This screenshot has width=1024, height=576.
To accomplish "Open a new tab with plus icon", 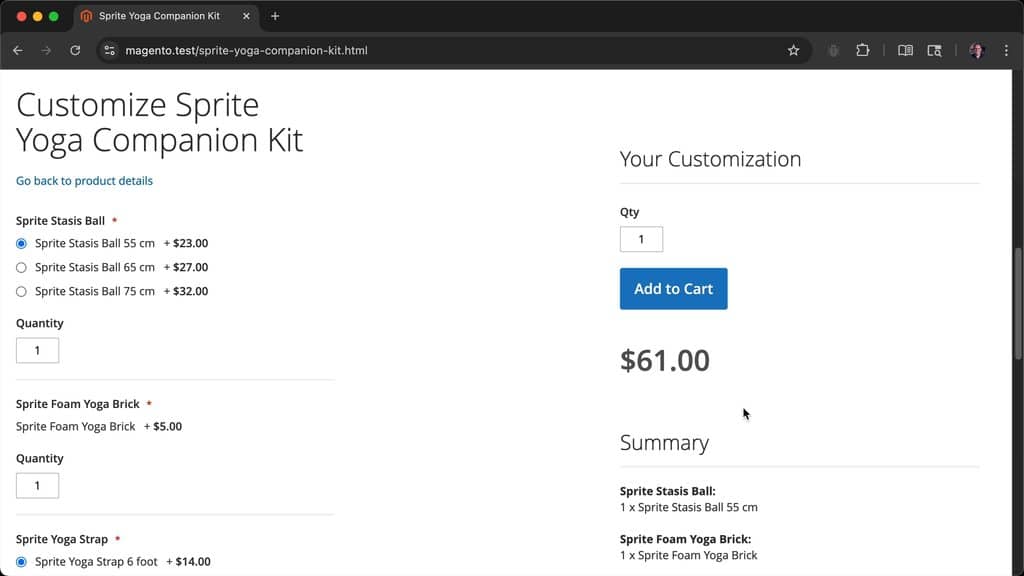I will (275, 16).
